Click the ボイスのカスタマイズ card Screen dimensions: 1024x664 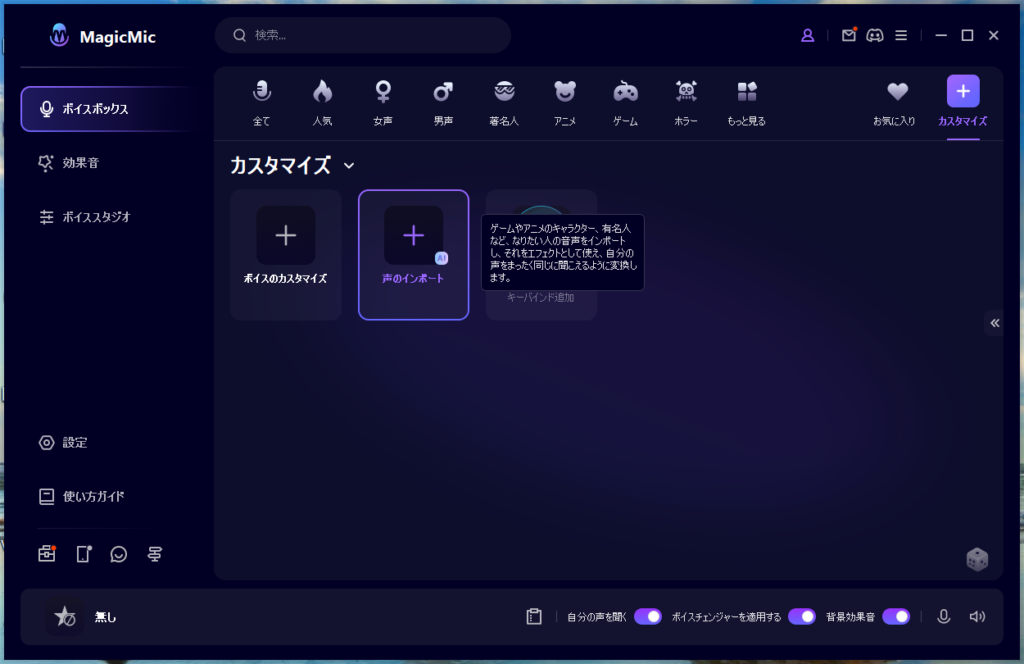(x=286, y=254)
